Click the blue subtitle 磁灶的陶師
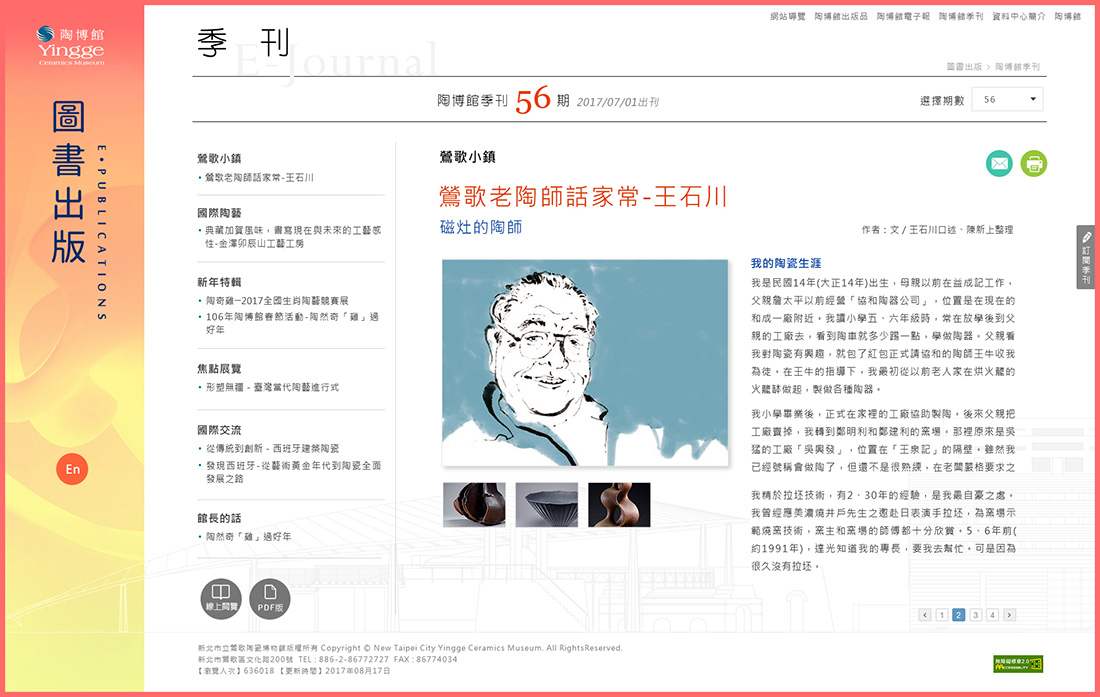Image resolution: width=1100 pixels, height=697 pixels. pos(481,227)
